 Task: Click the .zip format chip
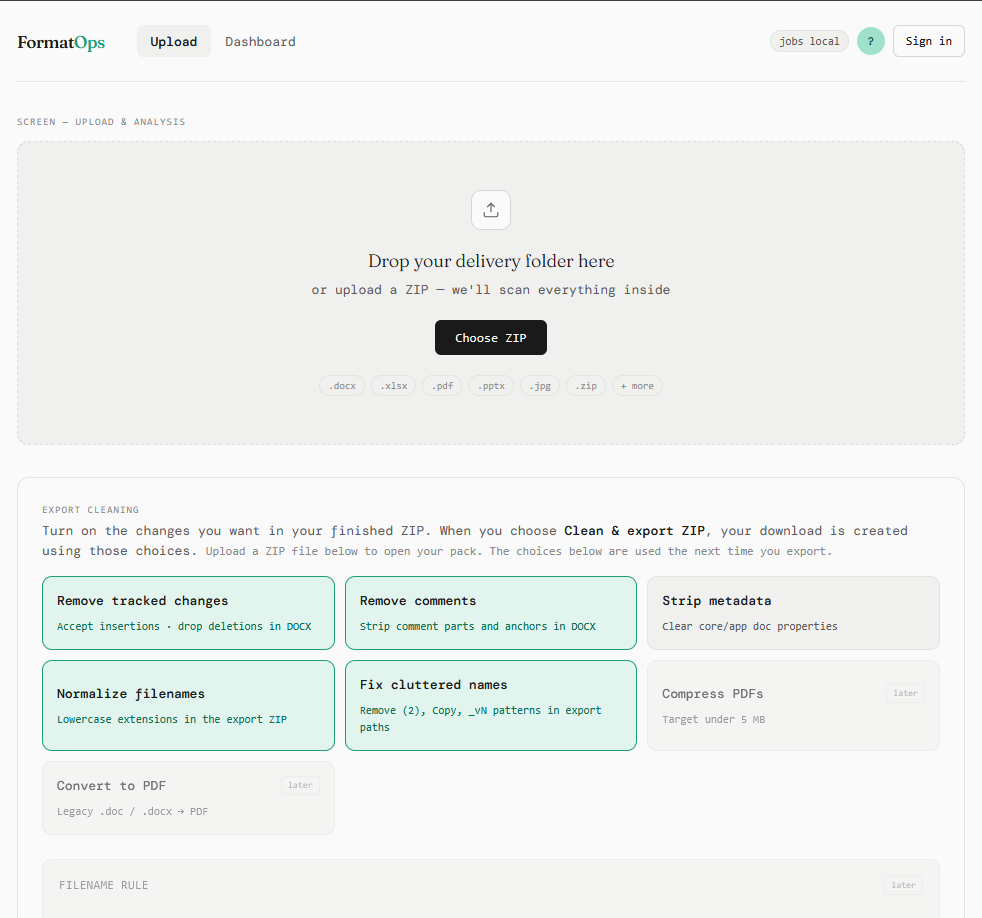(x=586, y=385)
